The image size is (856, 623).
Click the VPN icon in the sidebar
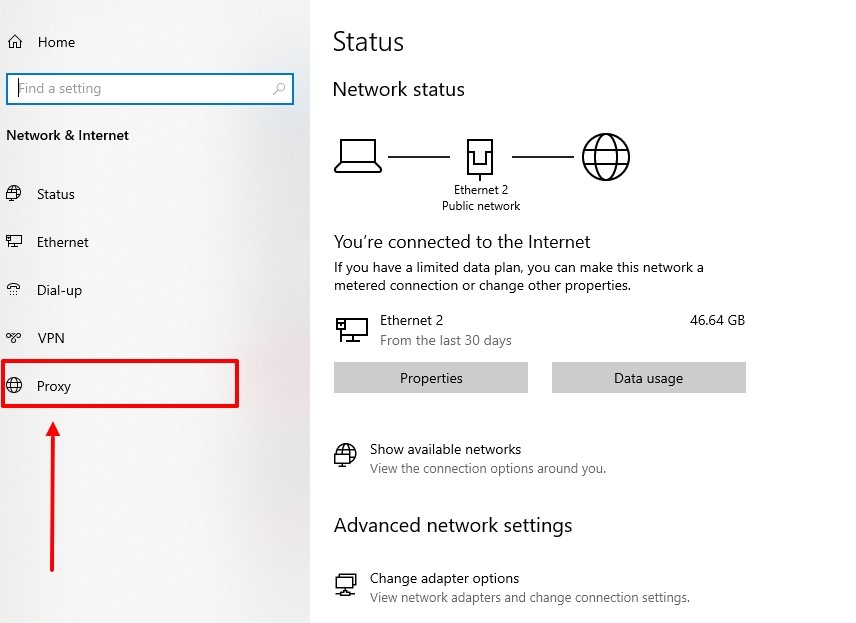[16, 338]
